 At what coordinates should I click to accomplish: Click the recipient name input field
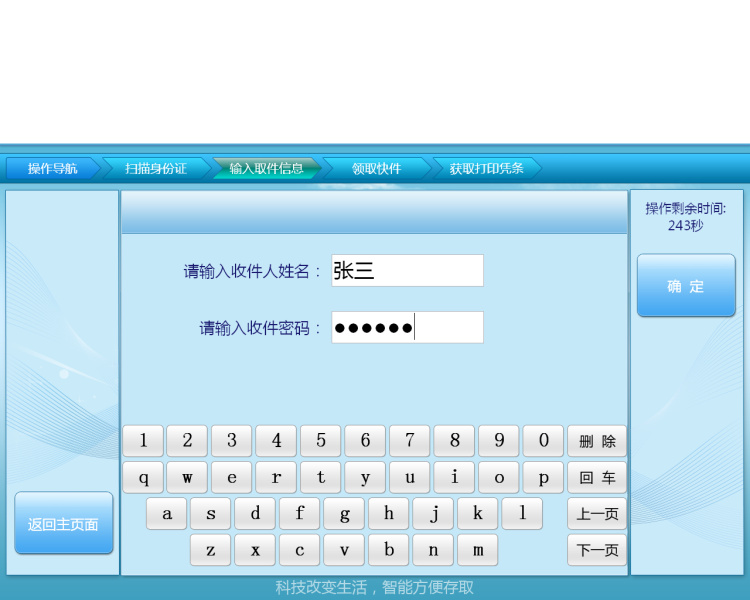click(408, 270)
